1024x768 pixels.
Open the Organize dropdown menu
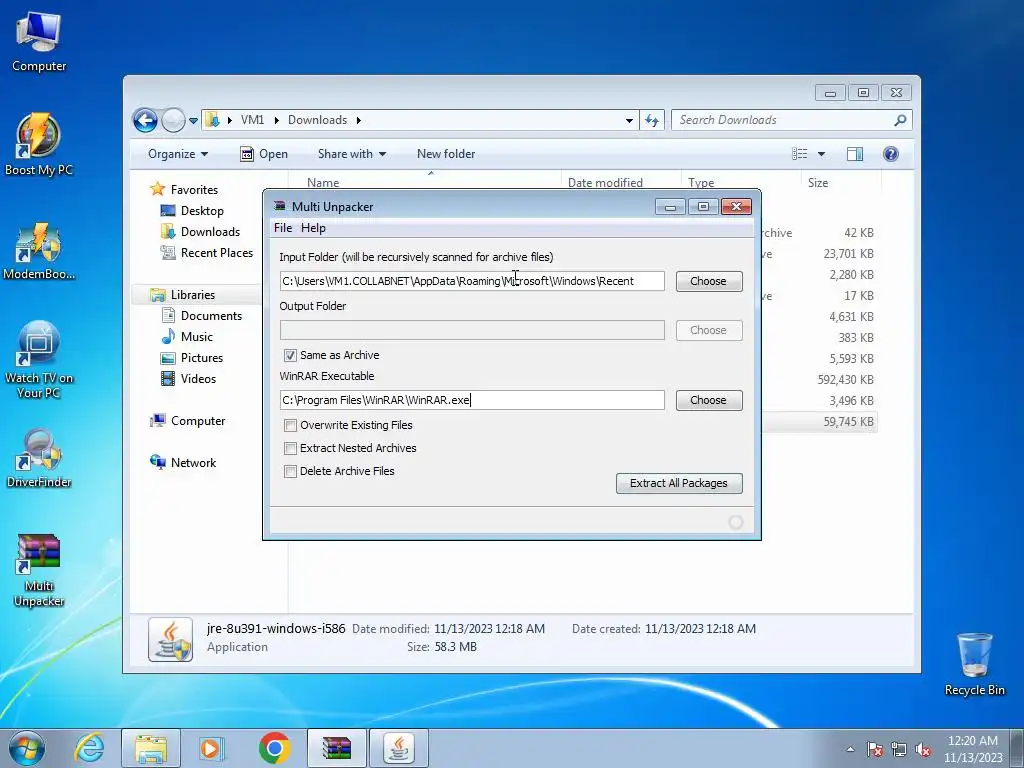(178, 154)
